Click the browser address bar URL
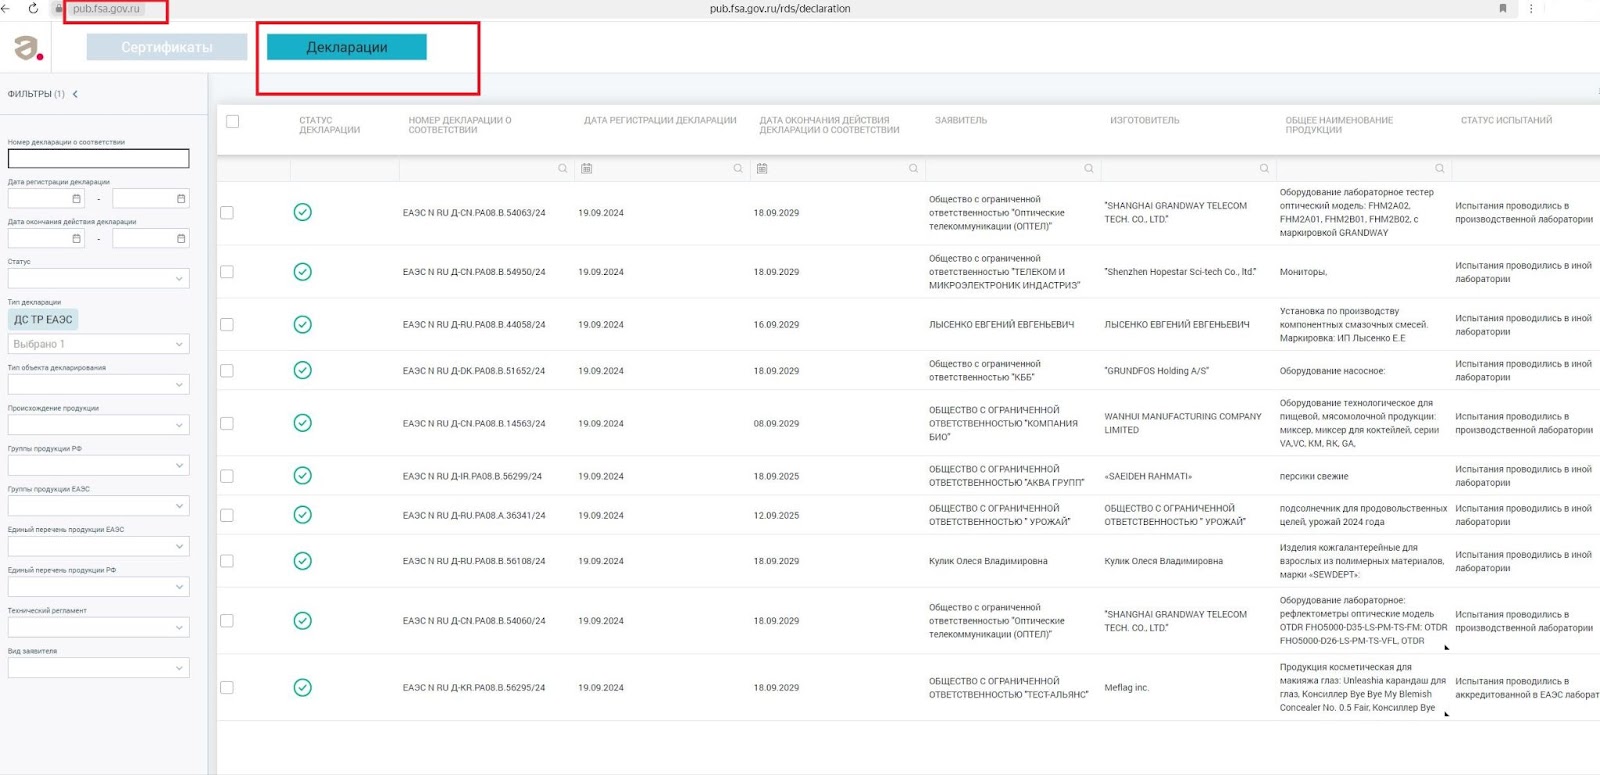The image size is (1600, 775). 780,8
